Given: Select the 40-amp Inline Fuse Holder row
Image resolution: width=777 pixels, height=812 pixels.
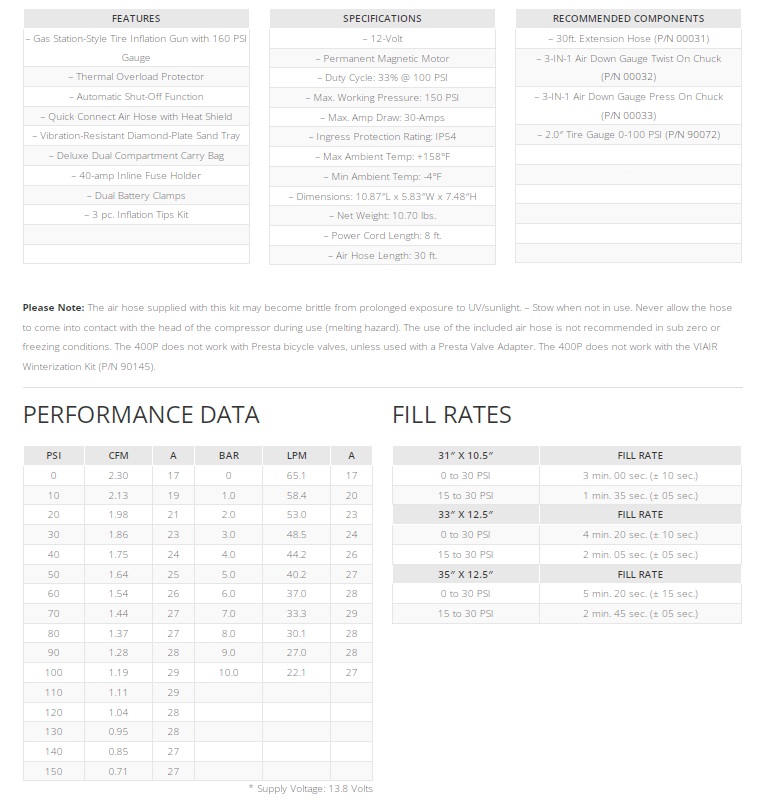Looking at the screenshot, I should click(x=136, y=175).
